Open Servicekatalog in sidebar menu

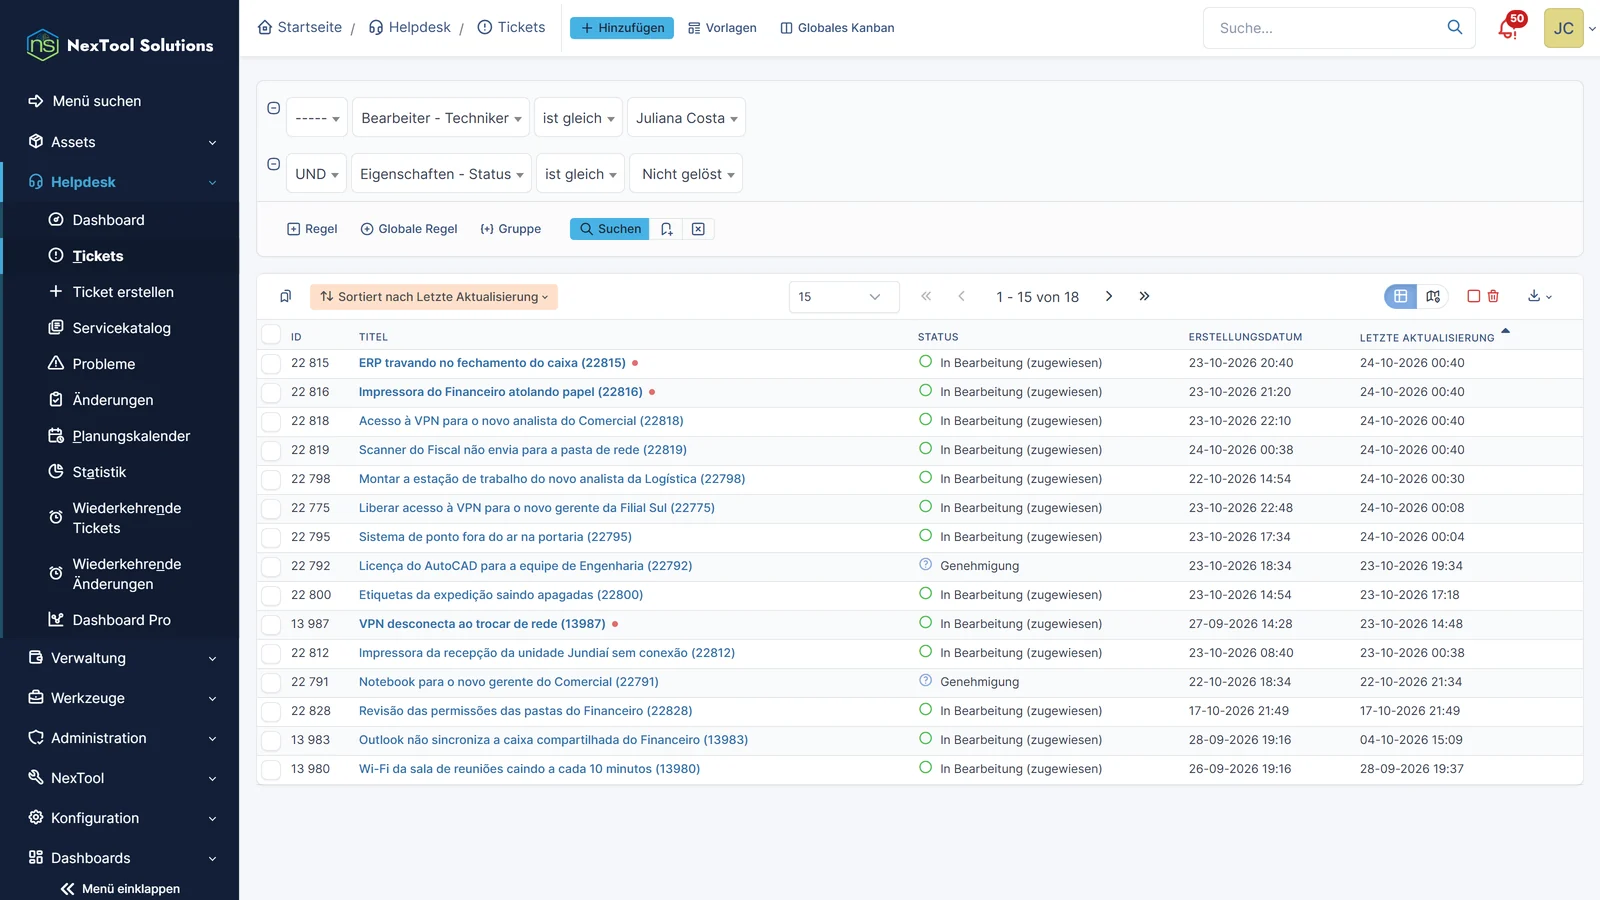[x=121, y=328]
